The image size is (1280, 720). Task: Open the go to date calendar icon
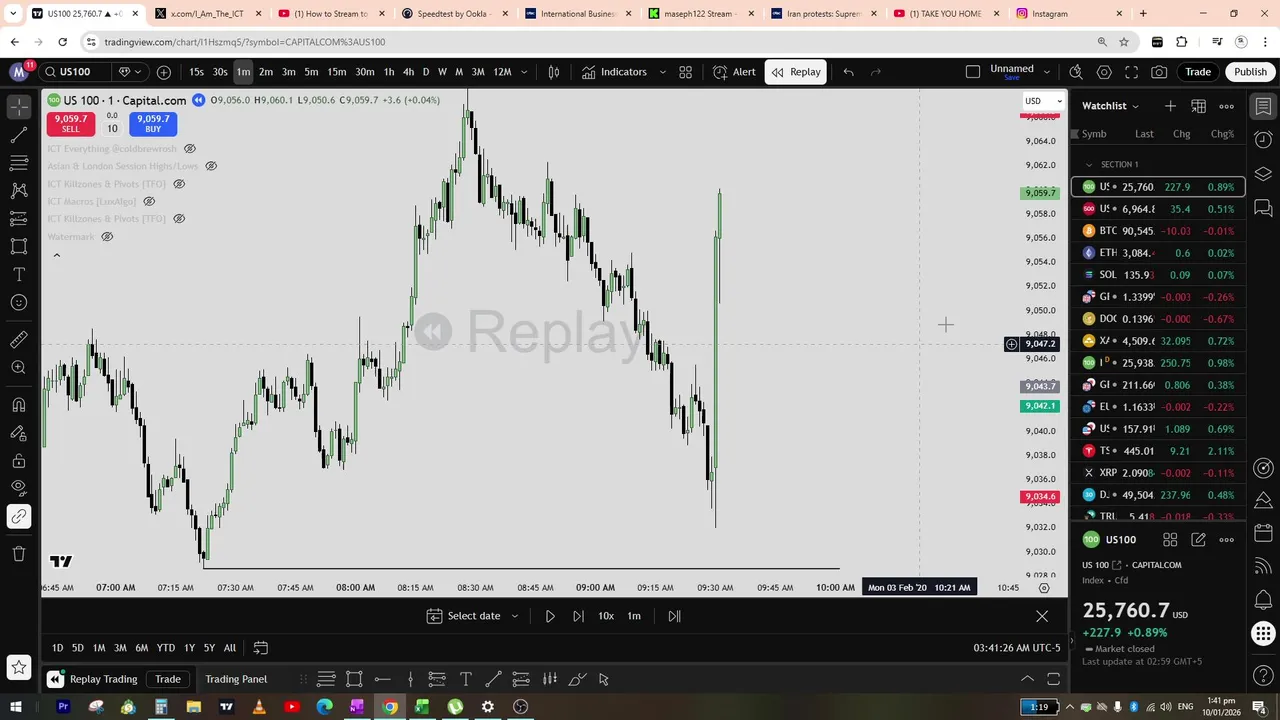pos(261,648)
